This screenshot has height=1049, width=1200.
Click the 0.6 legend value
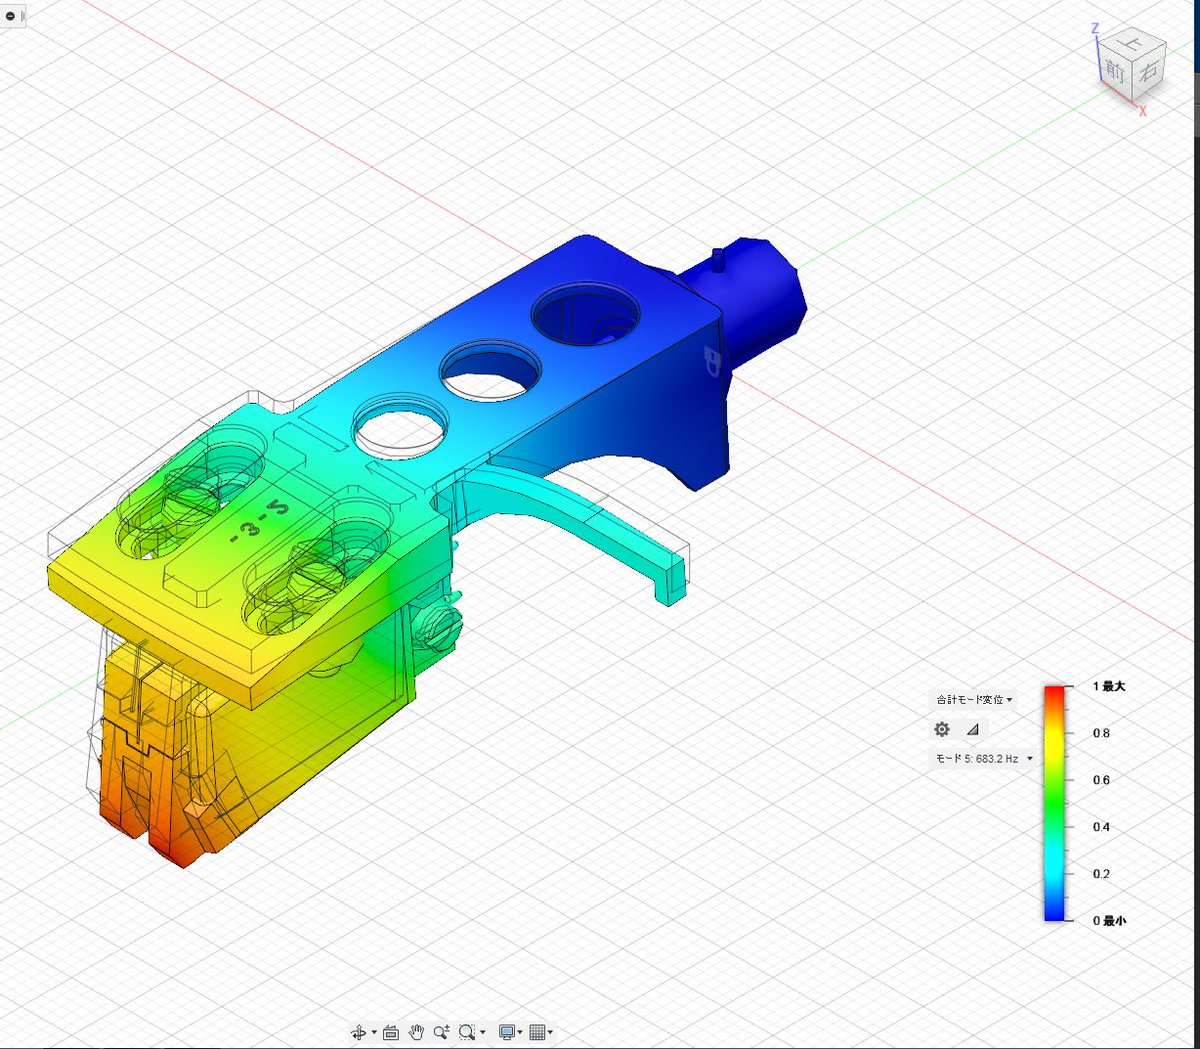click(x=1101, y=780)
